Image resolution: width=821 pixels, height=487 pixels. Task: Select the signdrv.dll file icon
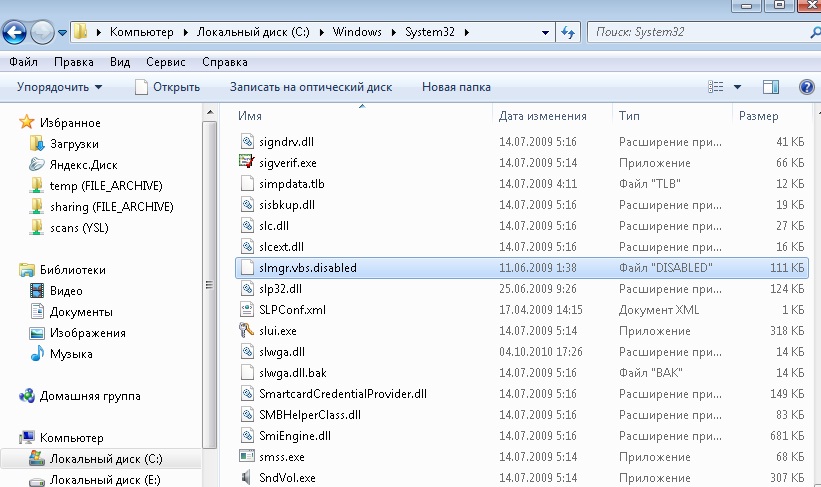coord(247,141)
